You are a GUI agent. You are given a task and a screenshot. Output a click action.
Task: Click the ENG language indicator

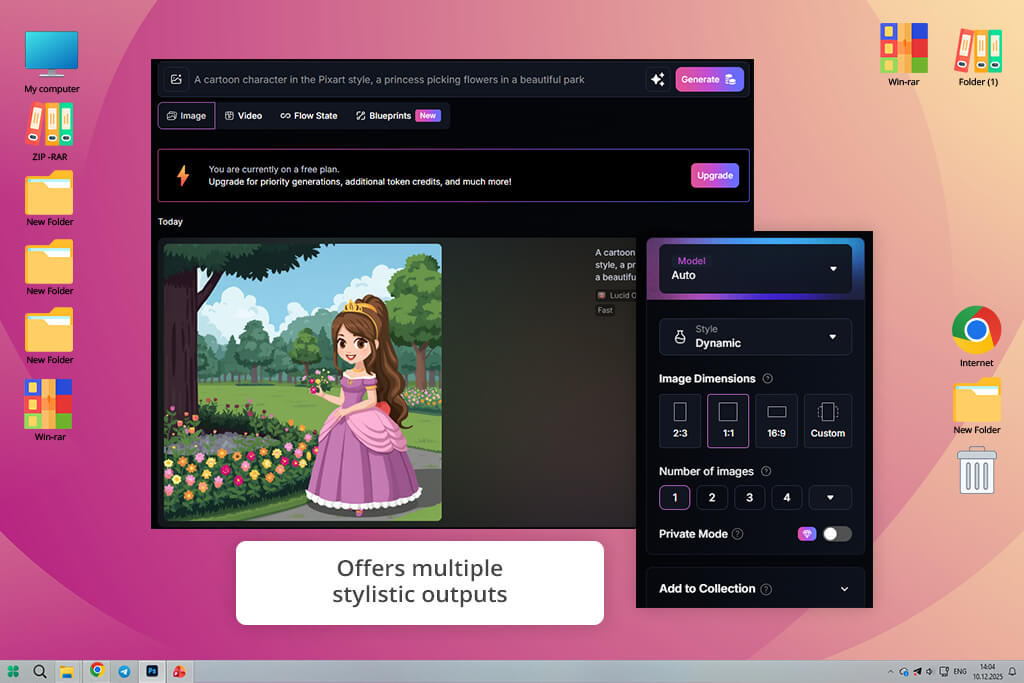[x=960, y=671]
